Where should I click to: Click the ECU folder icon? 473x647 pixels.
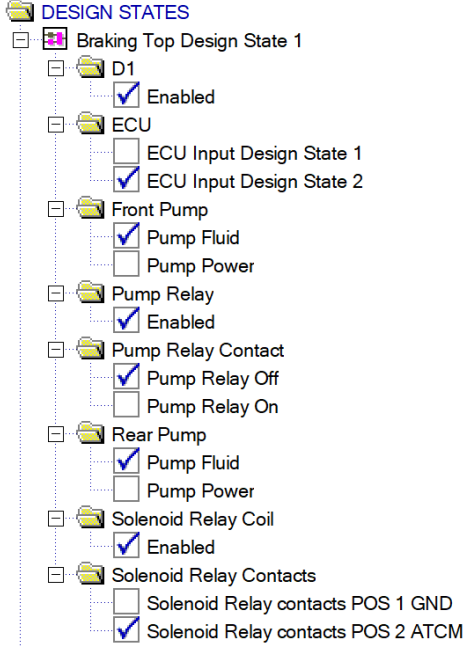pos(90,123)
